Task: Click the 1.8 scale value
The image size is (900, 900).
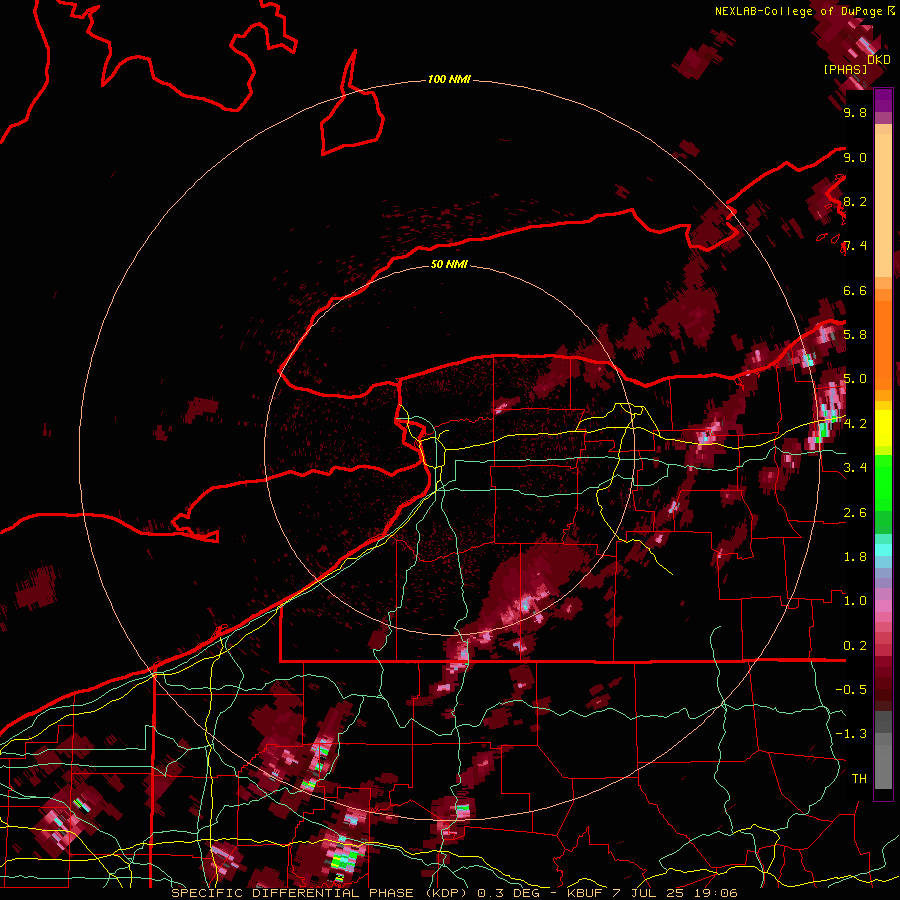Action: click(x=855, y=557)
